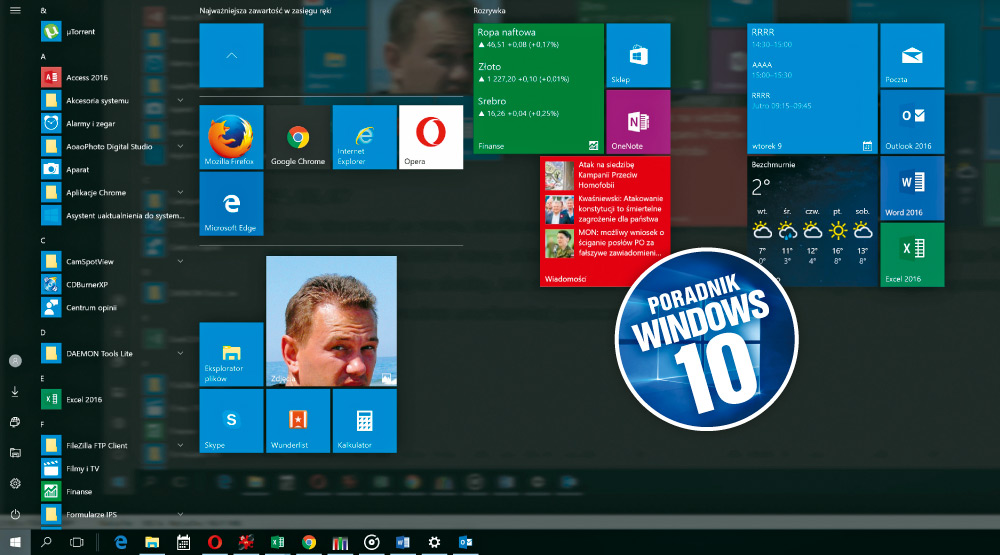Open the Excel 2016 tile
The image size is (1000, 555).
(x=912, y=254)
